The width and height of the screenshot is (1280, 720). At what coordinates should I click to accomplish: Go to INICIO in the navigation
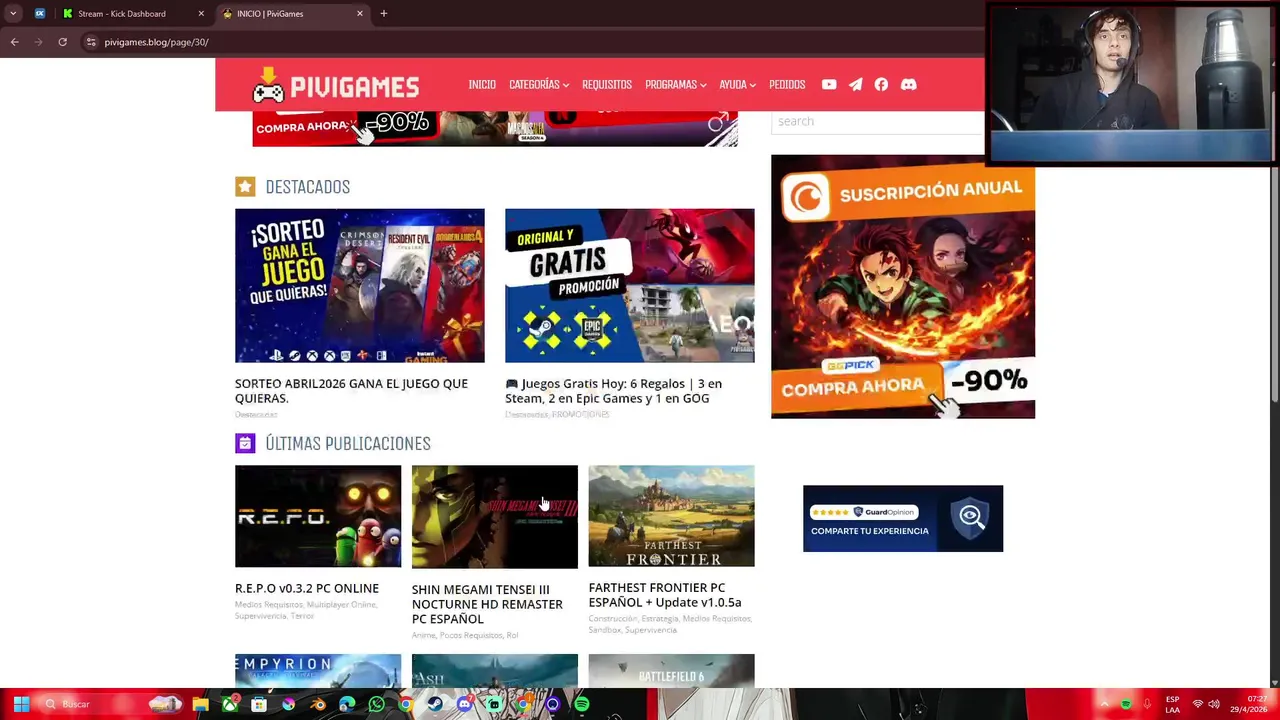pyautogui.click(x=482, y=85)
